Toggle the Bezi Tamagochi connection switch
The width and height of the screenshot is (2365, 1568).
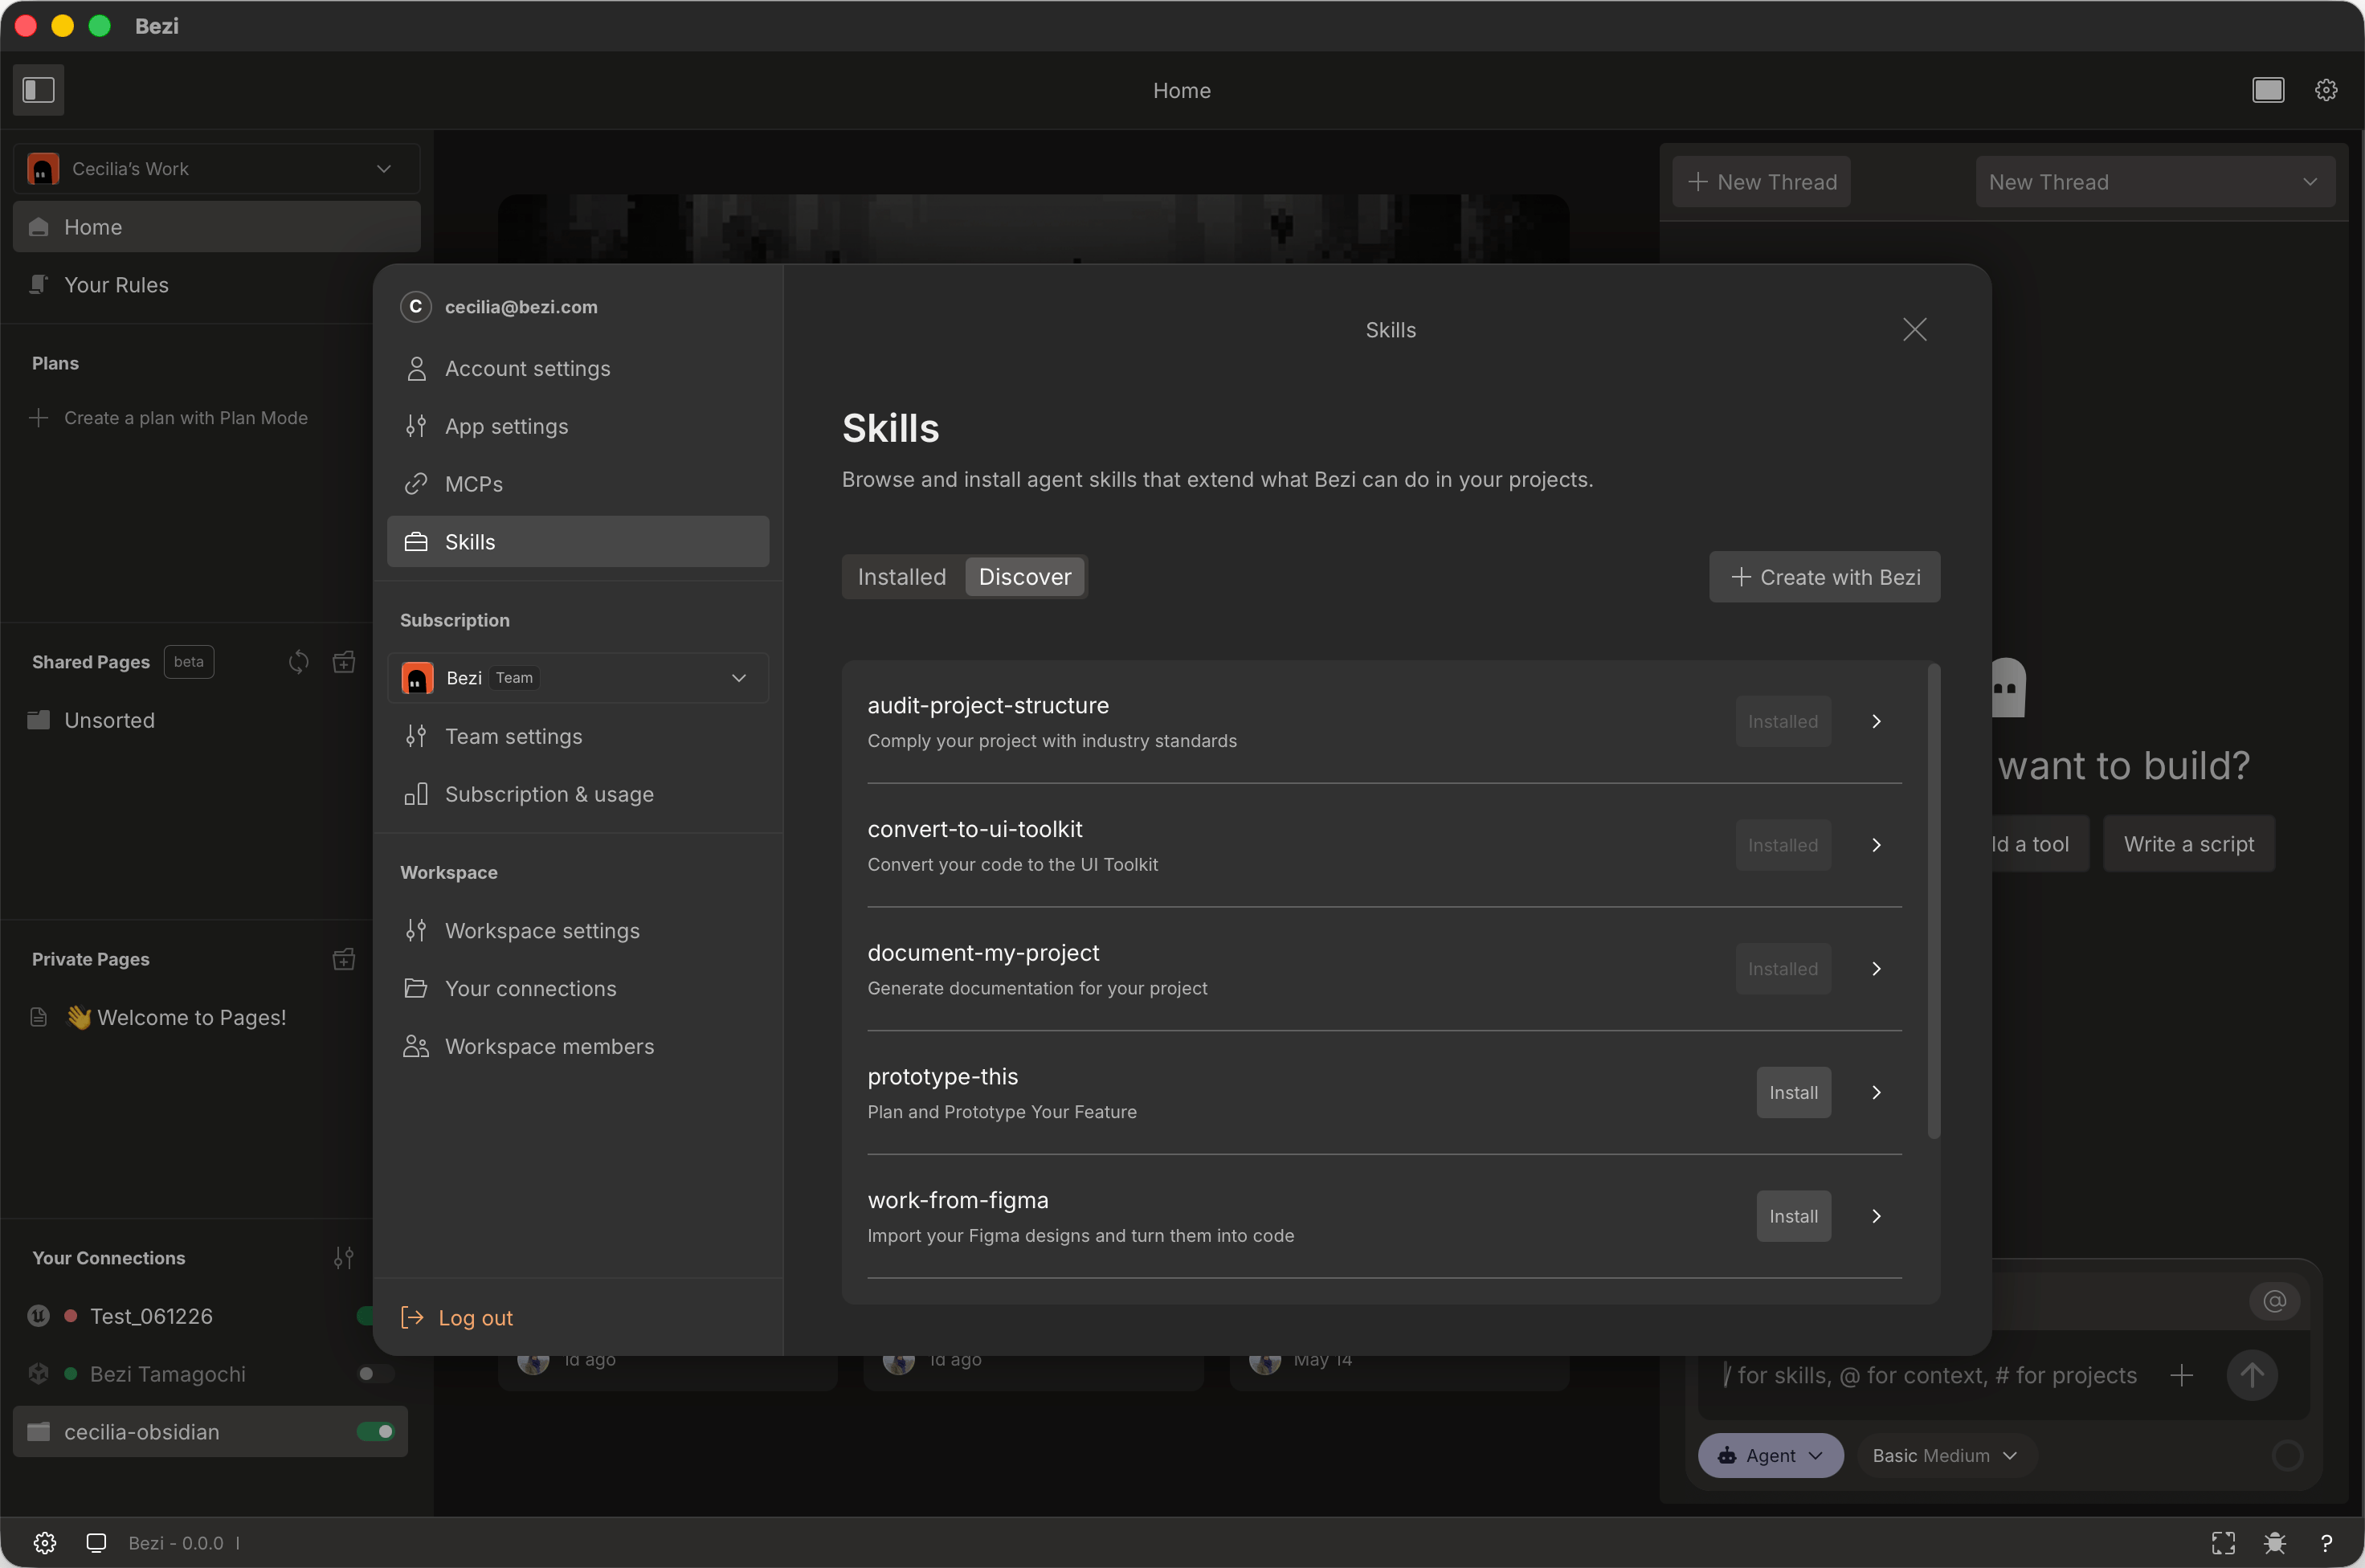point(375,1373)
